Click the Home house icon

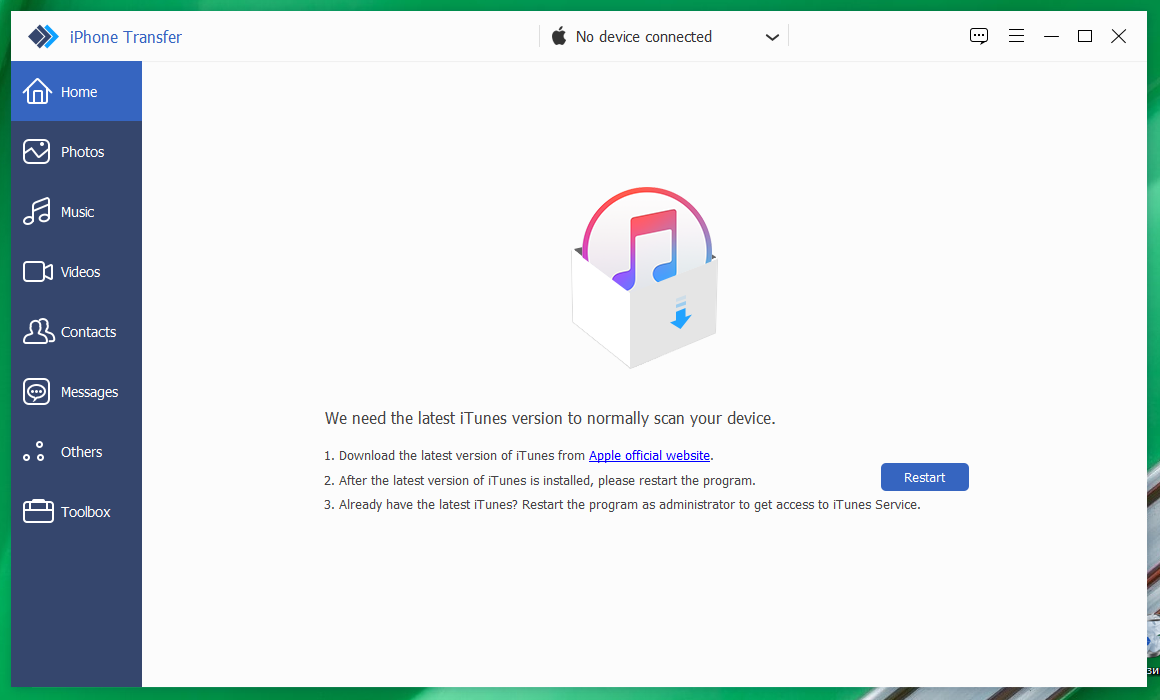coord(37,92)
